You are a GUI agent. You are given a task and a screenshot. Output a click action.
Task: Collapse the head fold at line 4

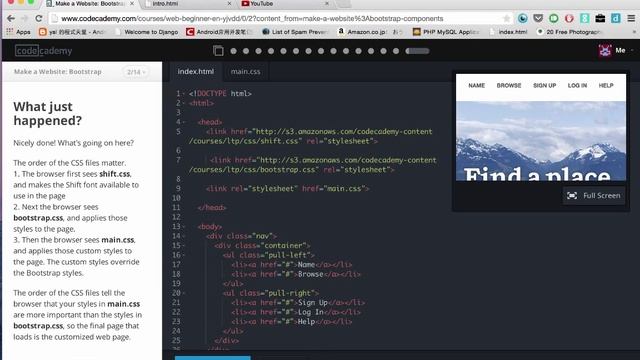pos(184,122)
